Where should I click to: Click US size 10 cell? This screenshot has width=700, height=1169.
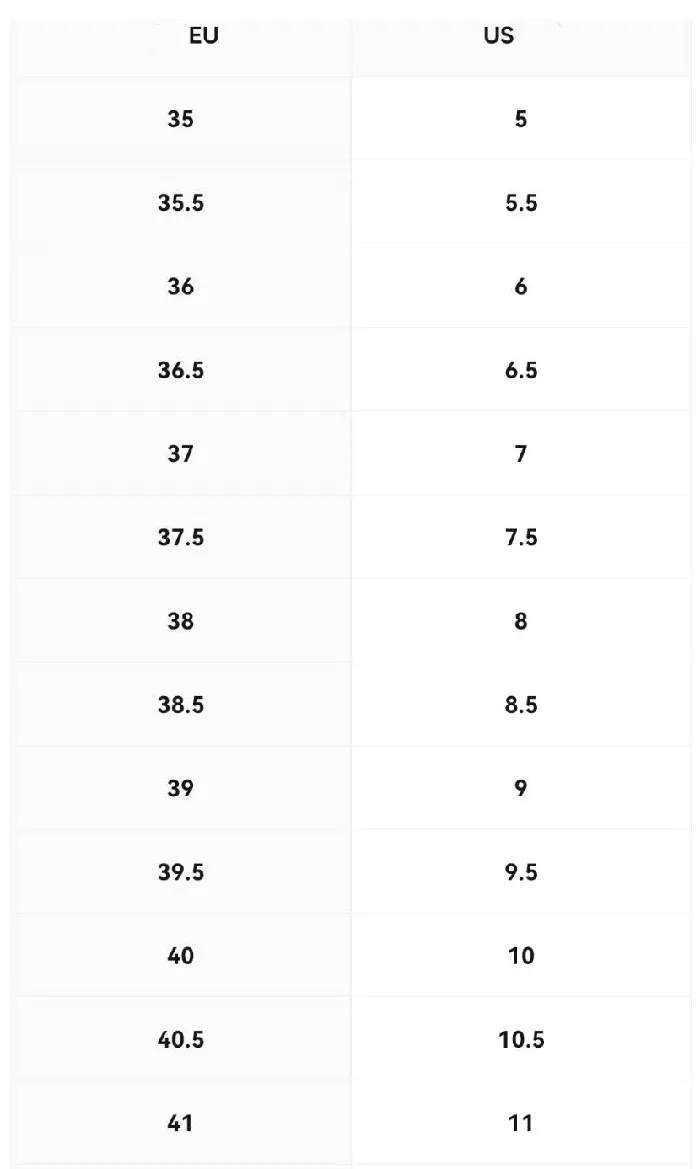coord(520,956)
